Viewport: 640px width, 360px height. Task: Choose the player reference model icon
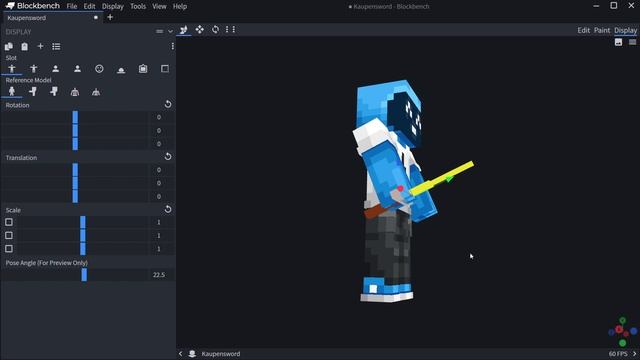coord(12,91)
